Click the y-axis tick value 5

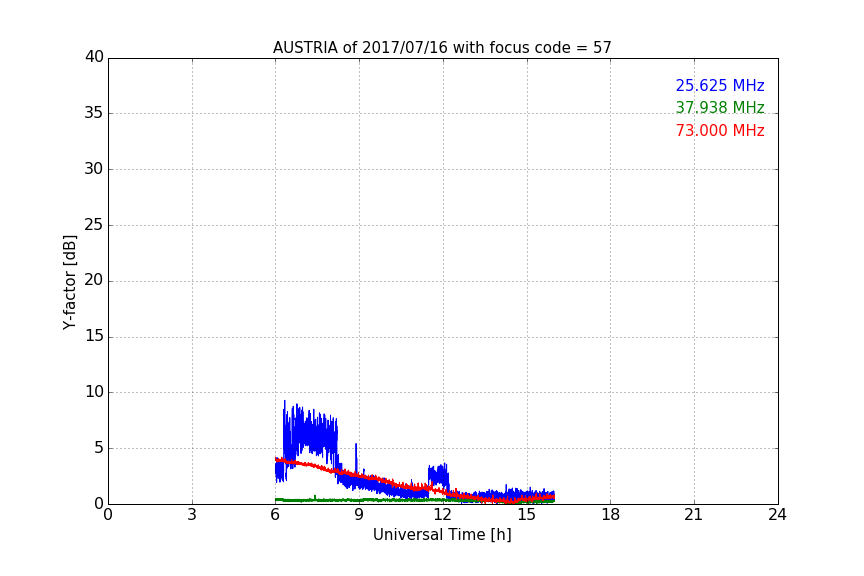tap(99, 448)
